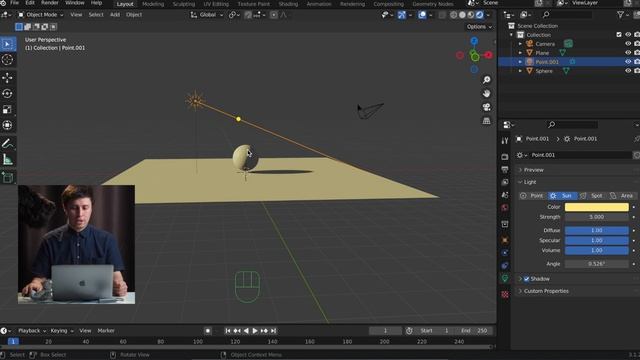Switch to rendered viewport shading
640x360 pixels.
tap(480, 15)
